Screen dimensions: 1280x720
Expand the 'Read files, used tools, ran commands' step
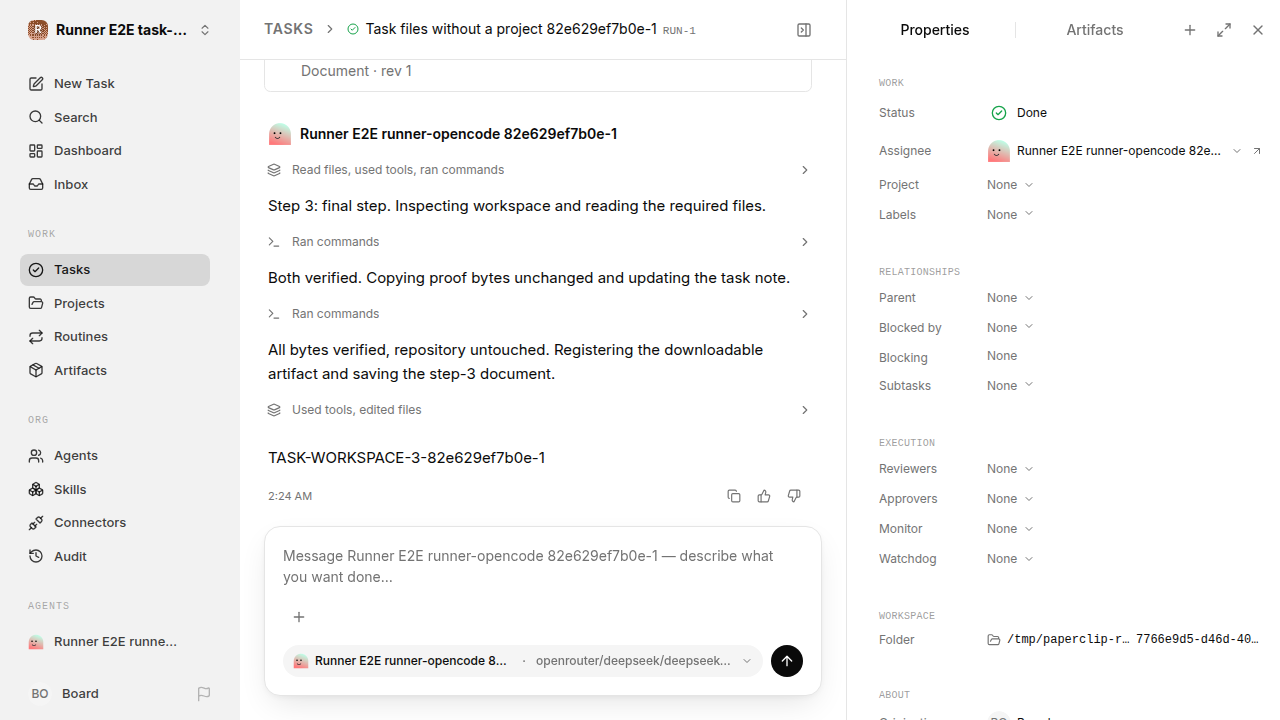pyautogui.click(x=538, y=170)
